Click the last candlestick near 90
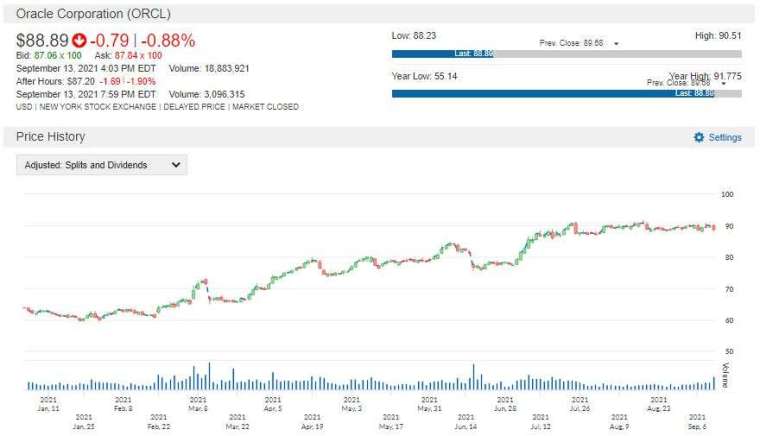Screen dimensions: 760x436 pyautogui.click(x=714, y=227)
